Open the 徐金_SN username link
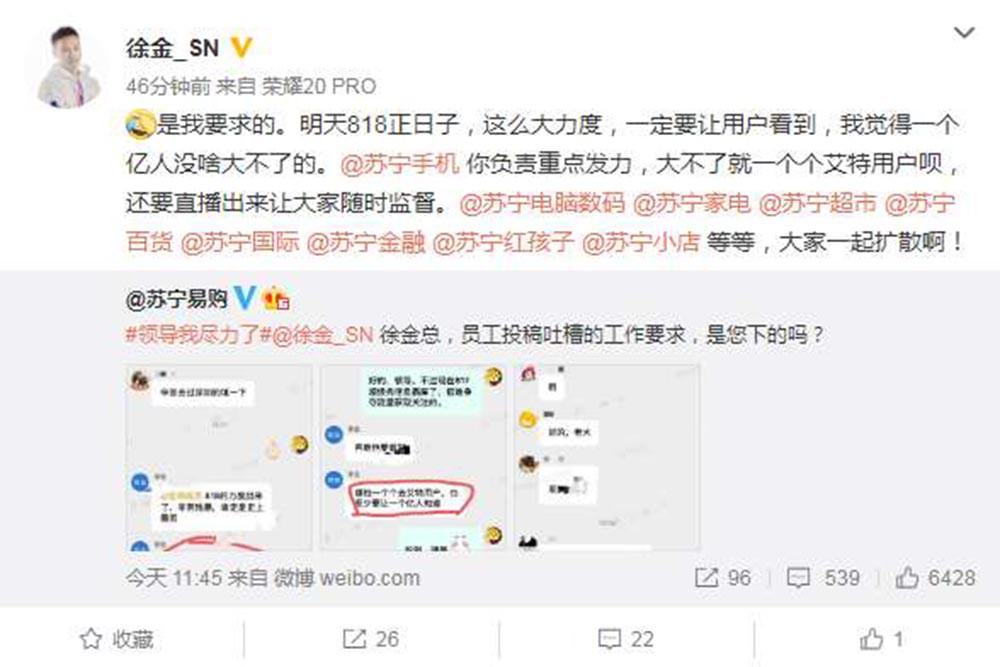Screen dimensions: 1000x667 pos(172,48)
